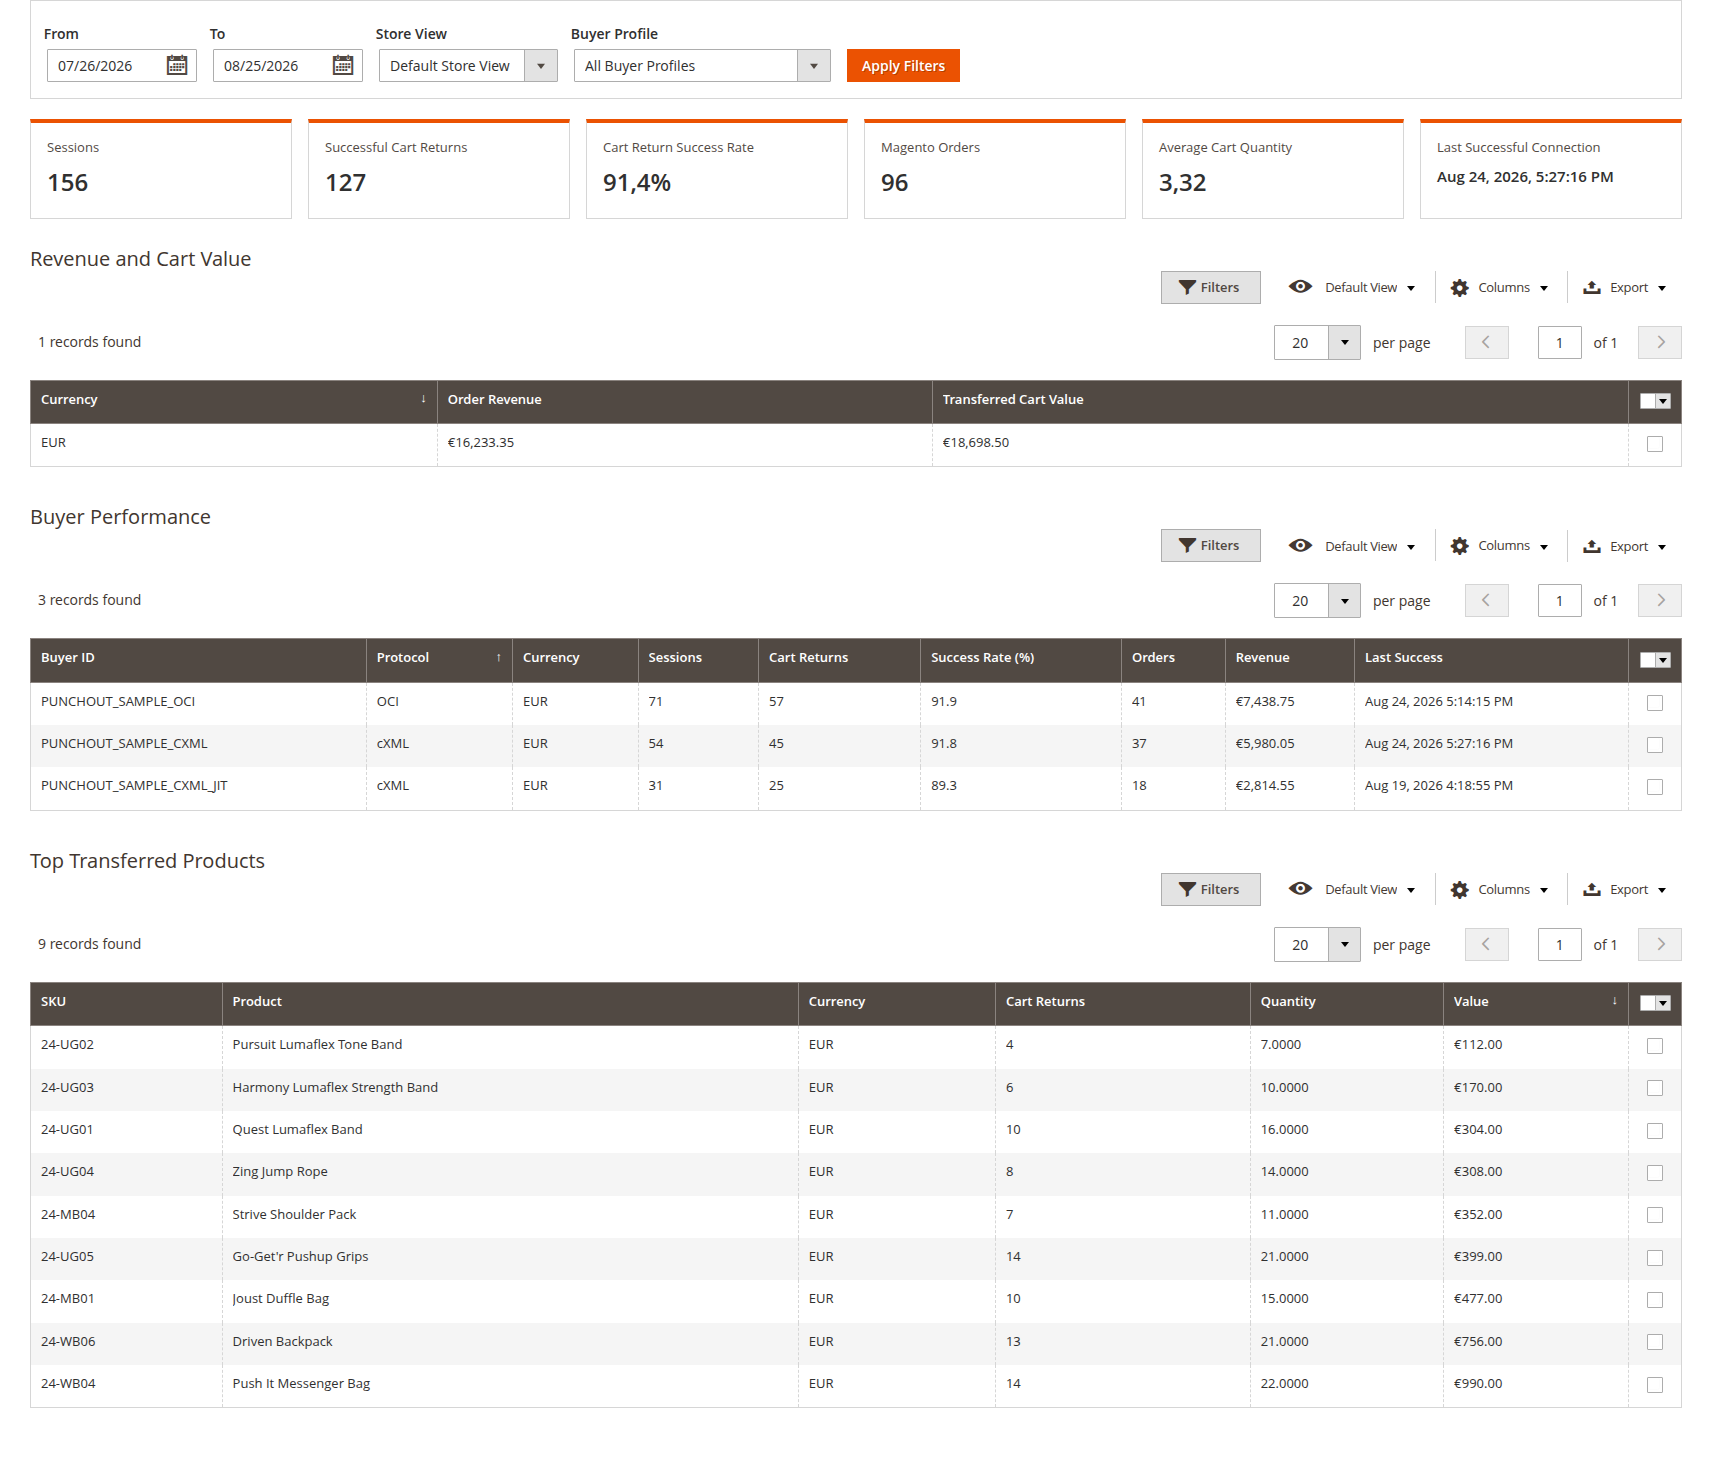Click page number field in Top Transferred Products
1712x1468 pixels.
(x=1559, y=945)
